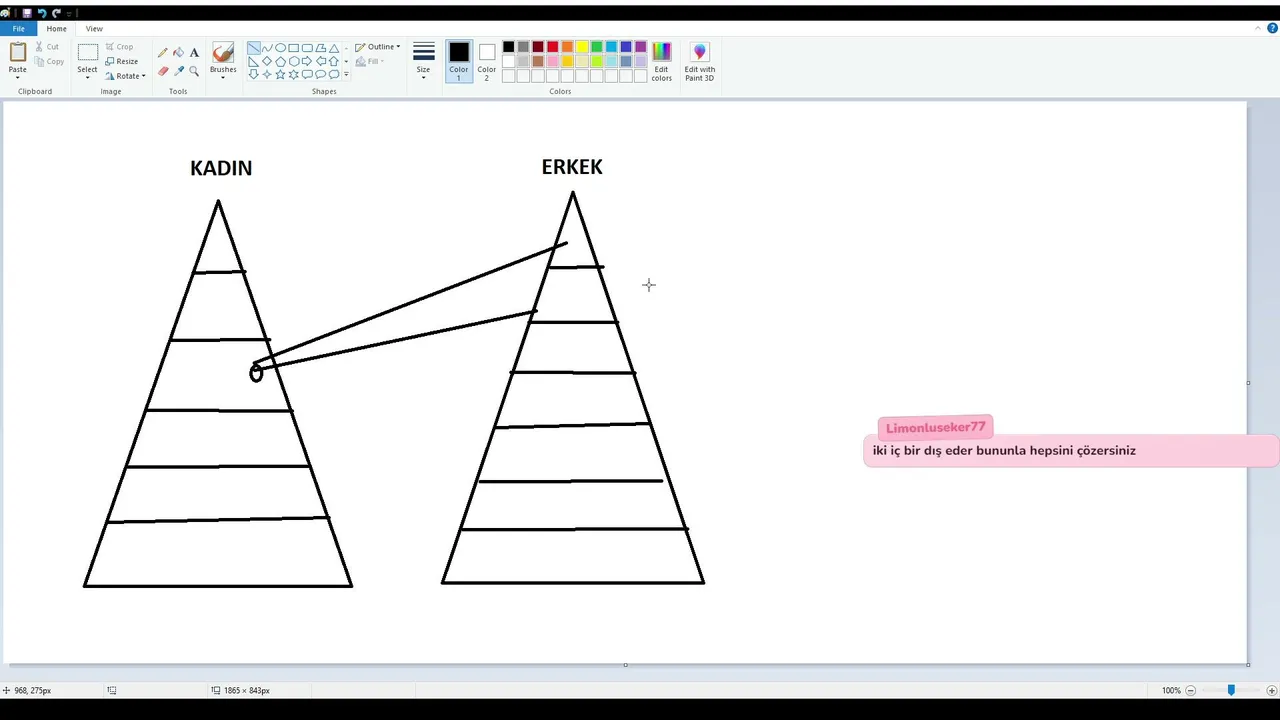Choose the Pentagon shape

280,61
